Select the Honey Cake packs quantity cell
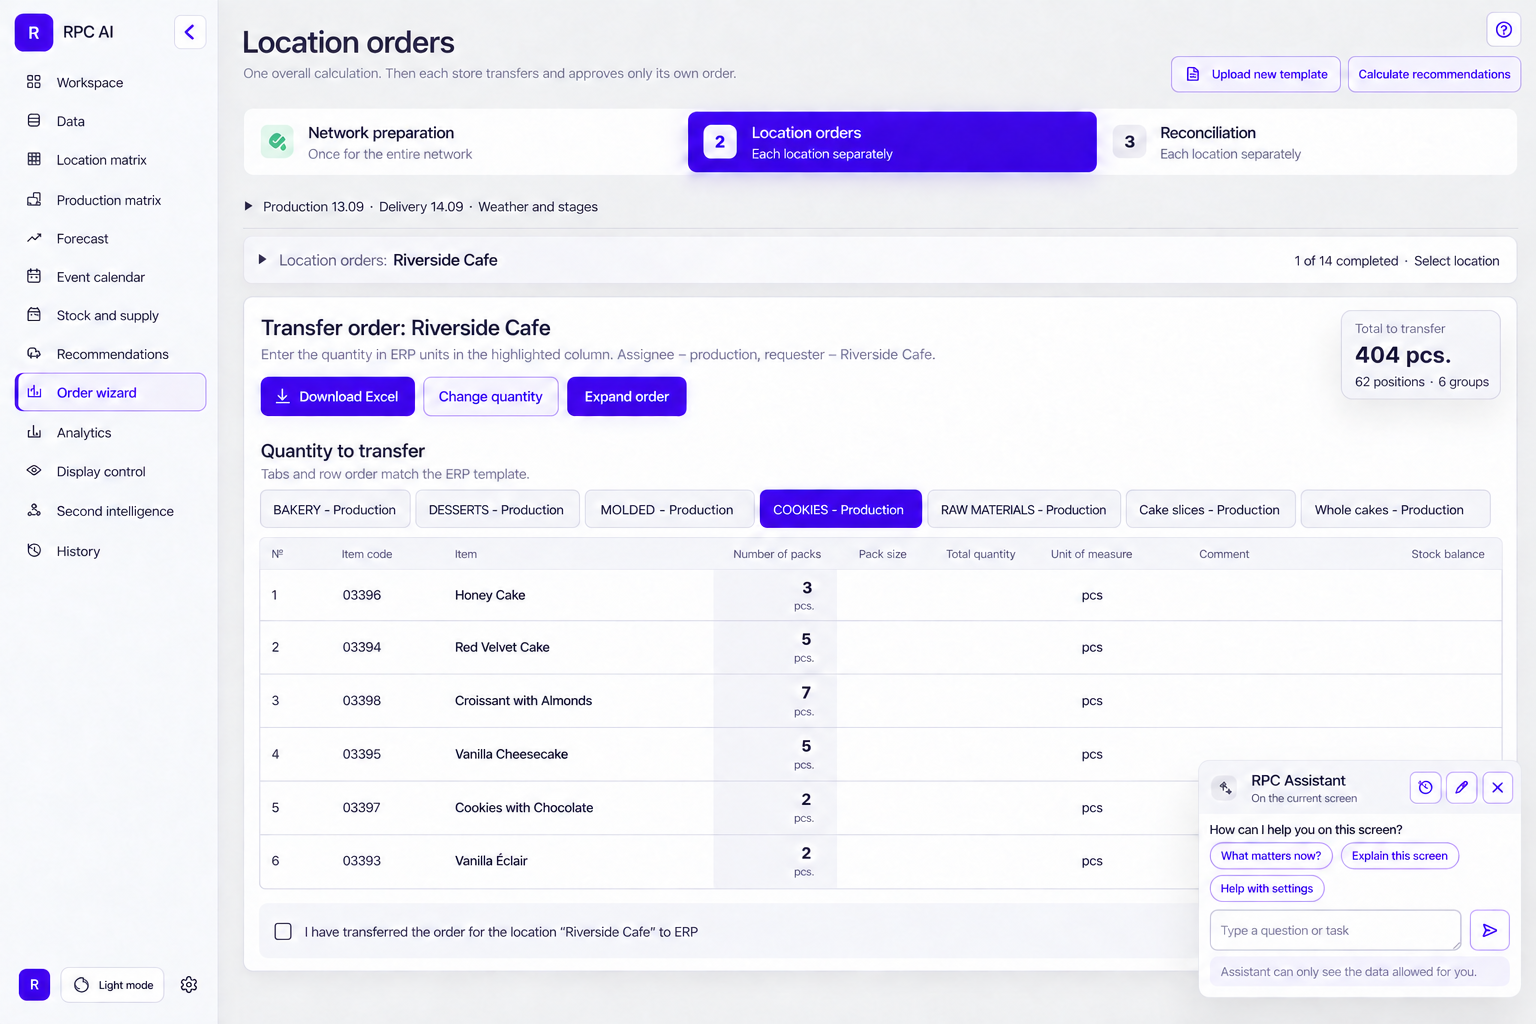This screenshot has height=1024, width=1536. (775, 595)
